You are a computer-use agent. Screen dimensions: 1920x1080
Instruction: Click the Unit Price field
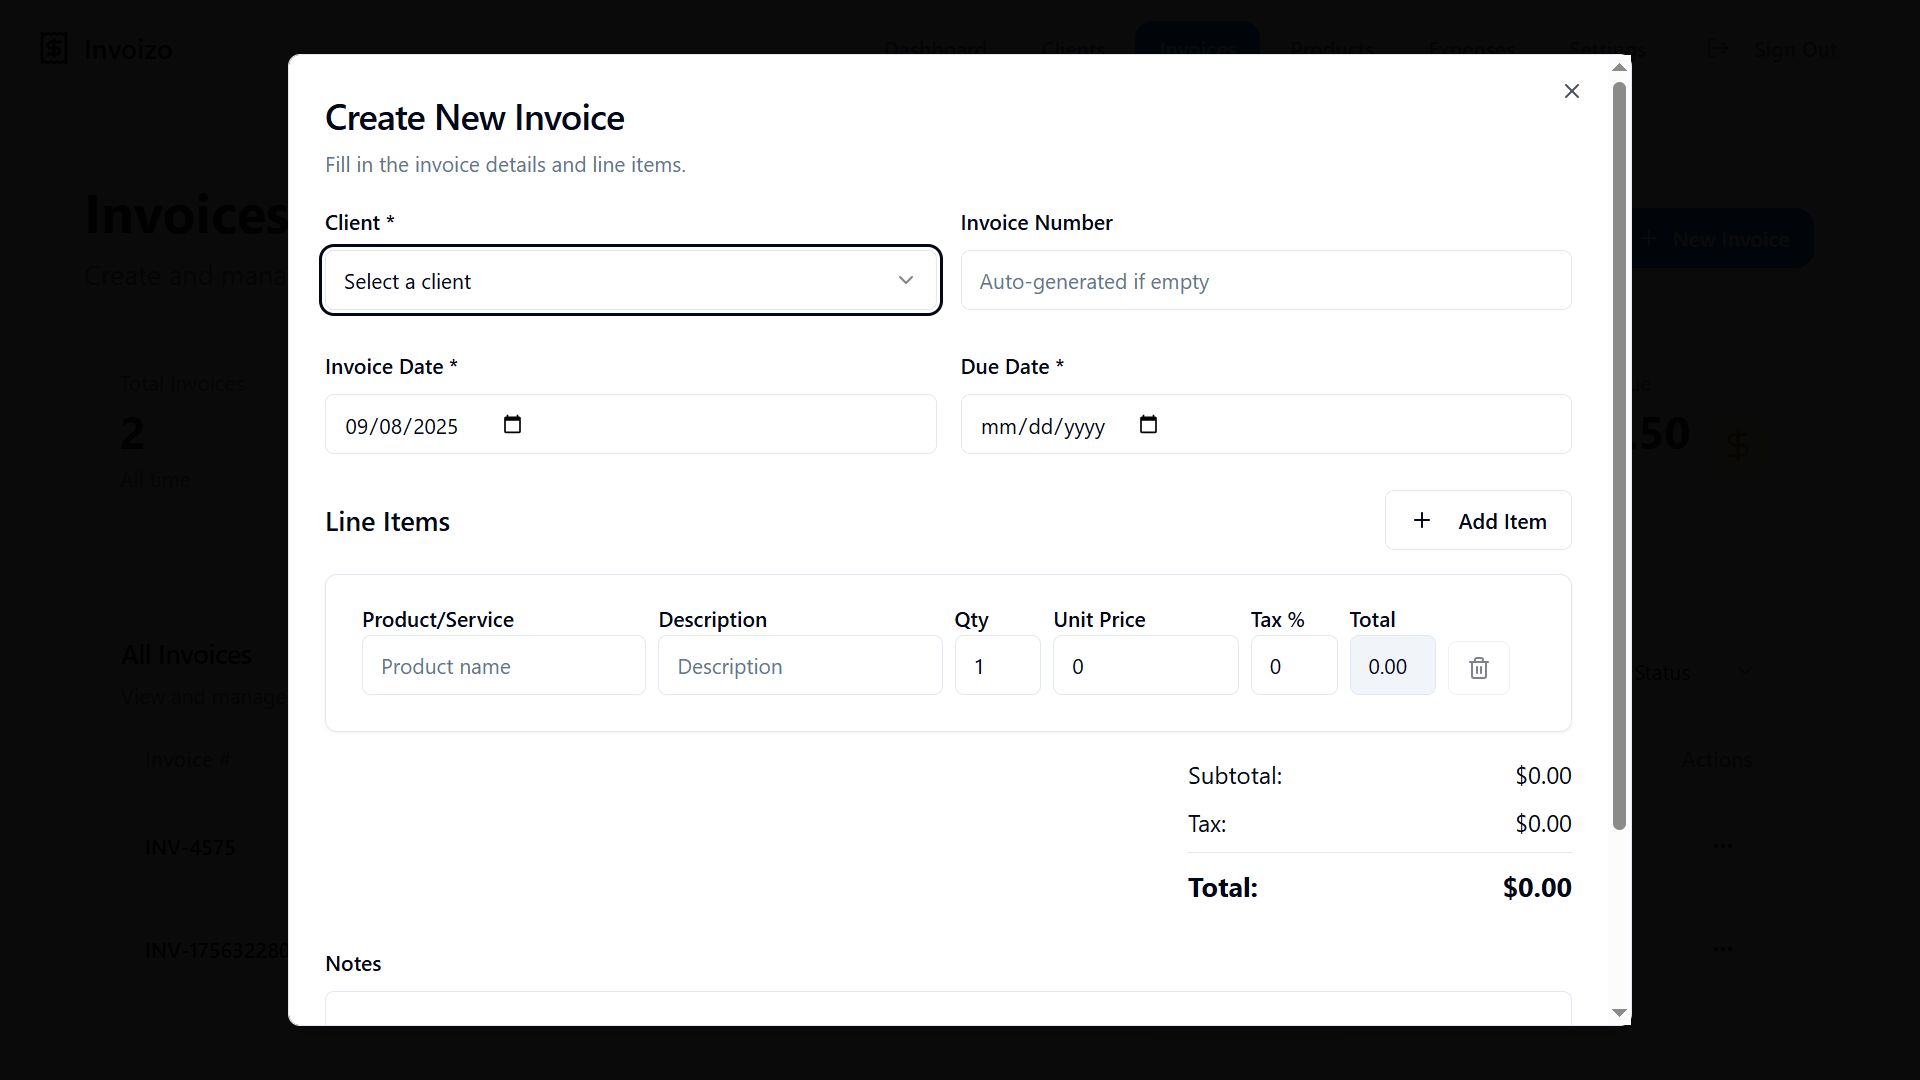click(x=1144, y=666)
